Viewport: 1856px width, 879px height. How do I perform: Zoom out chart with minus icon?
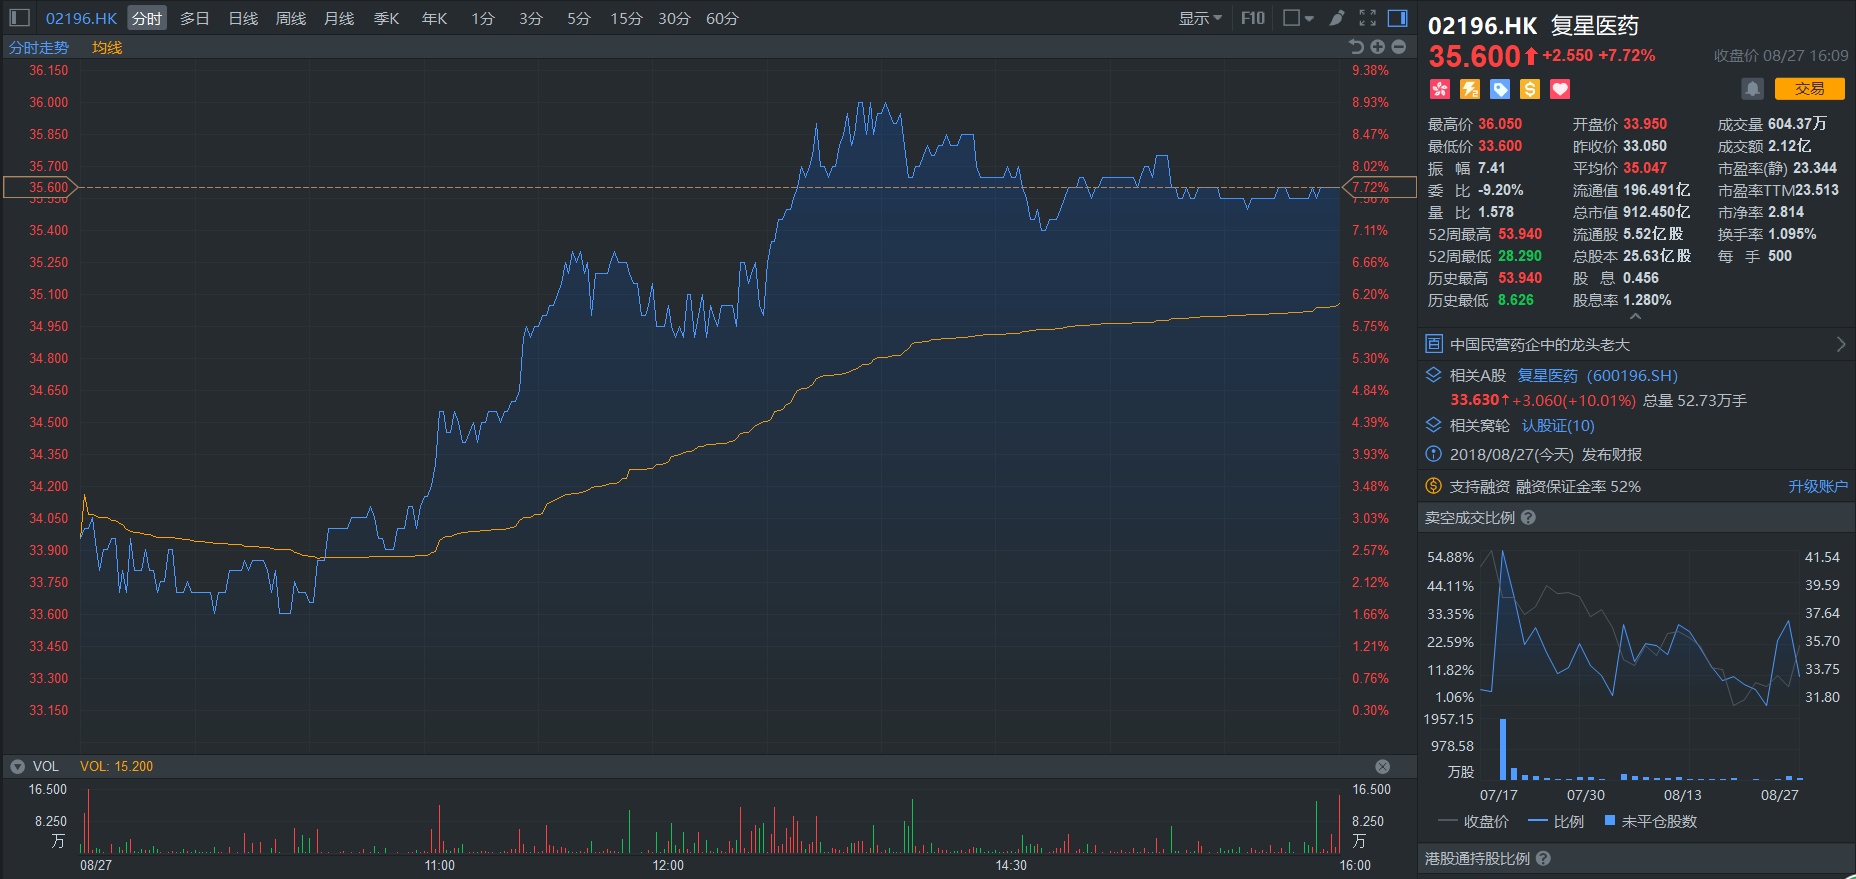pyautogui.click(x=1398, y=47)
